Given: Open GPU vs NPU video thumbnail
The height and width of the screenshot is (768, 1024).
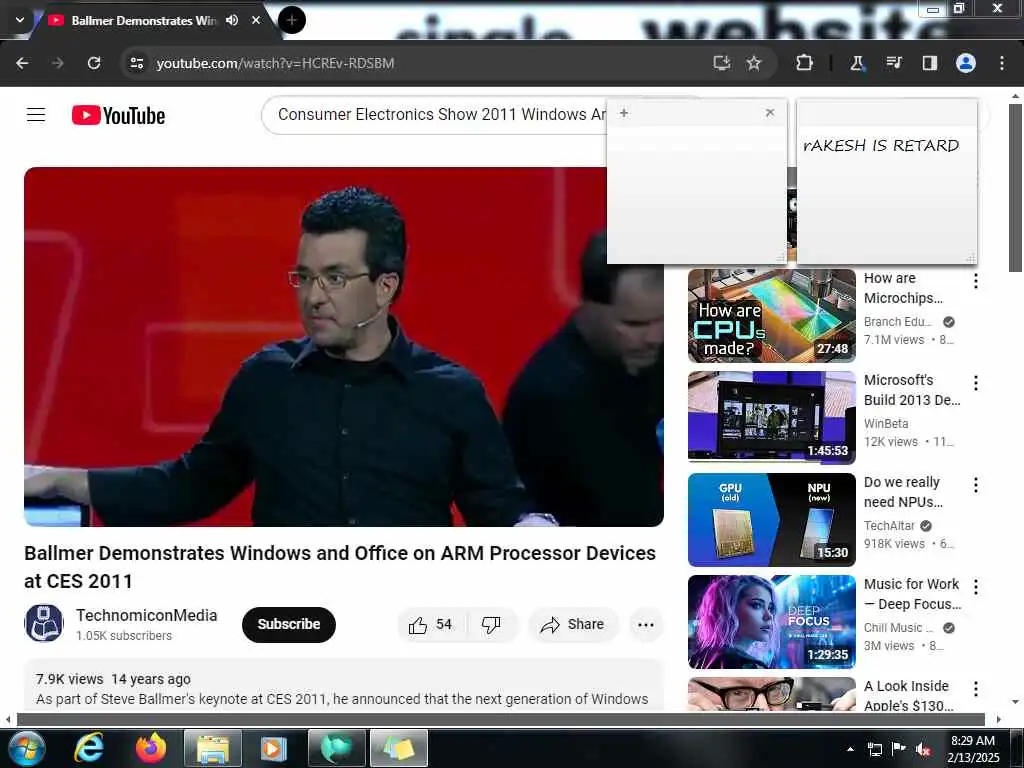Looking at the screenshot, I should tap(771, 519).
